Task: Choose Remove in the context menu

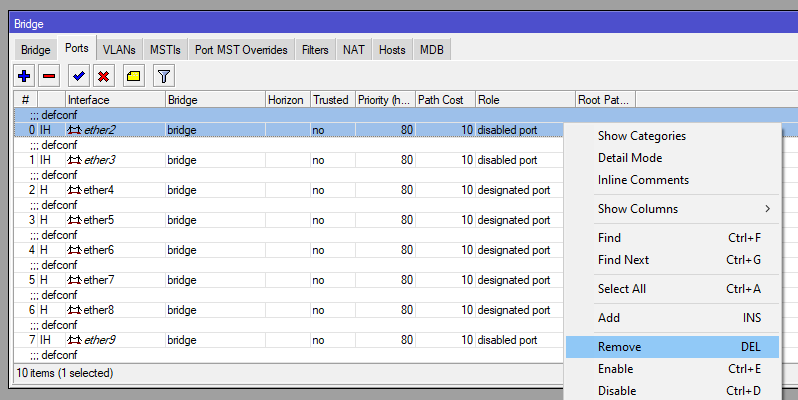Action: pos(672,347)
